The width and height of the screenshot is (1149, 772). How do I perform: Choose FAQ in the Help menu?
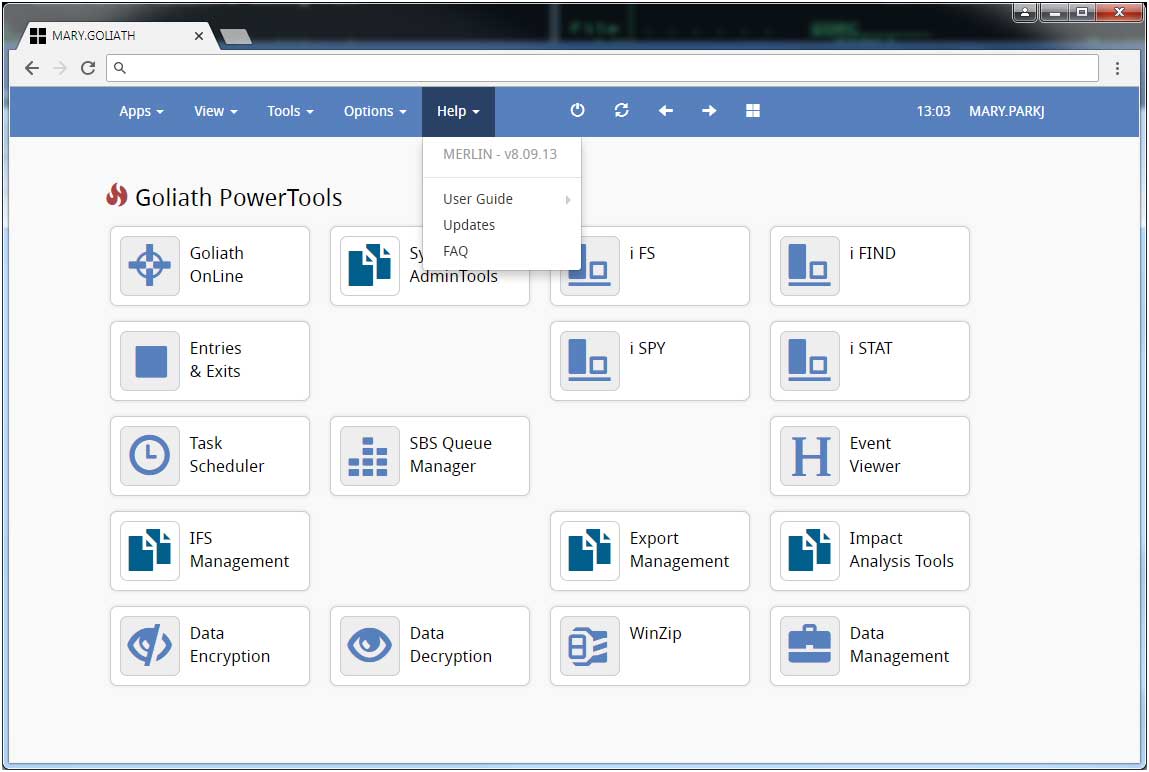pyautogui.click(x=456, y=251)
